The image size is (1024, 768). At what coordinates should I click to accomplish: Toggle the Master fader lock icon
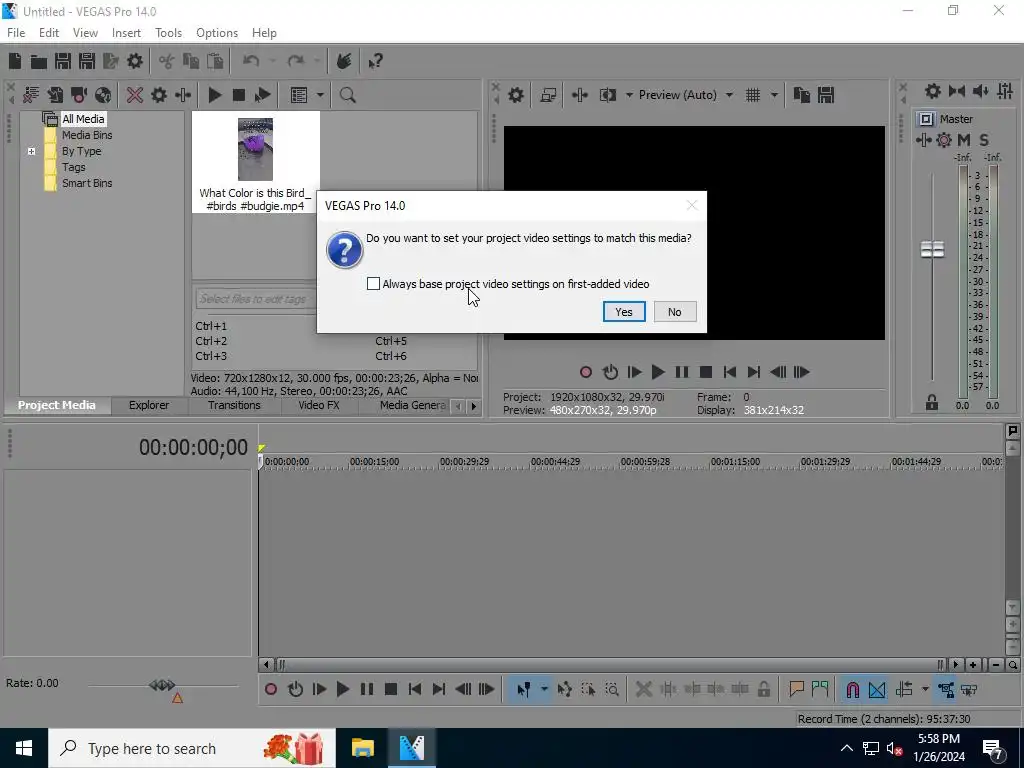coord(932,403)
